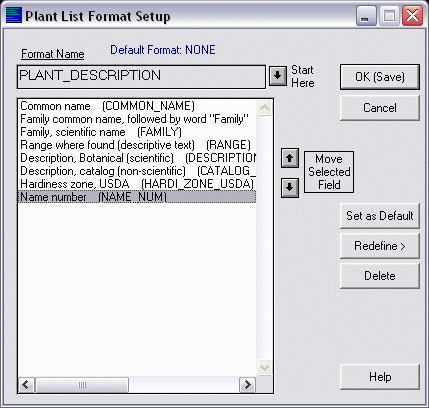Select Hardiness zone, USDA entry
The width and height of the screenshot is (429, 408).
pyautogui.click(x=137, y=184)
